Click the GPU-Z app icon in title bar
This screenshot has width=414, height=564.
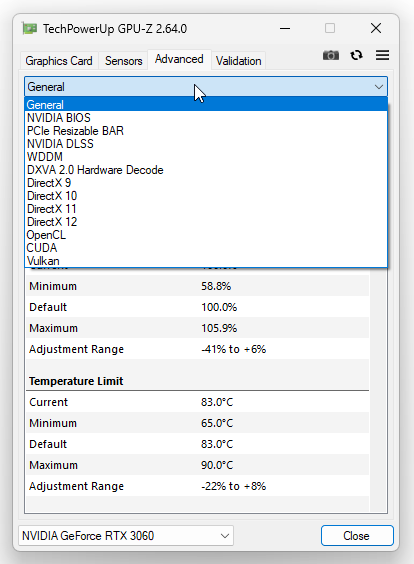(x=29, y=28)
